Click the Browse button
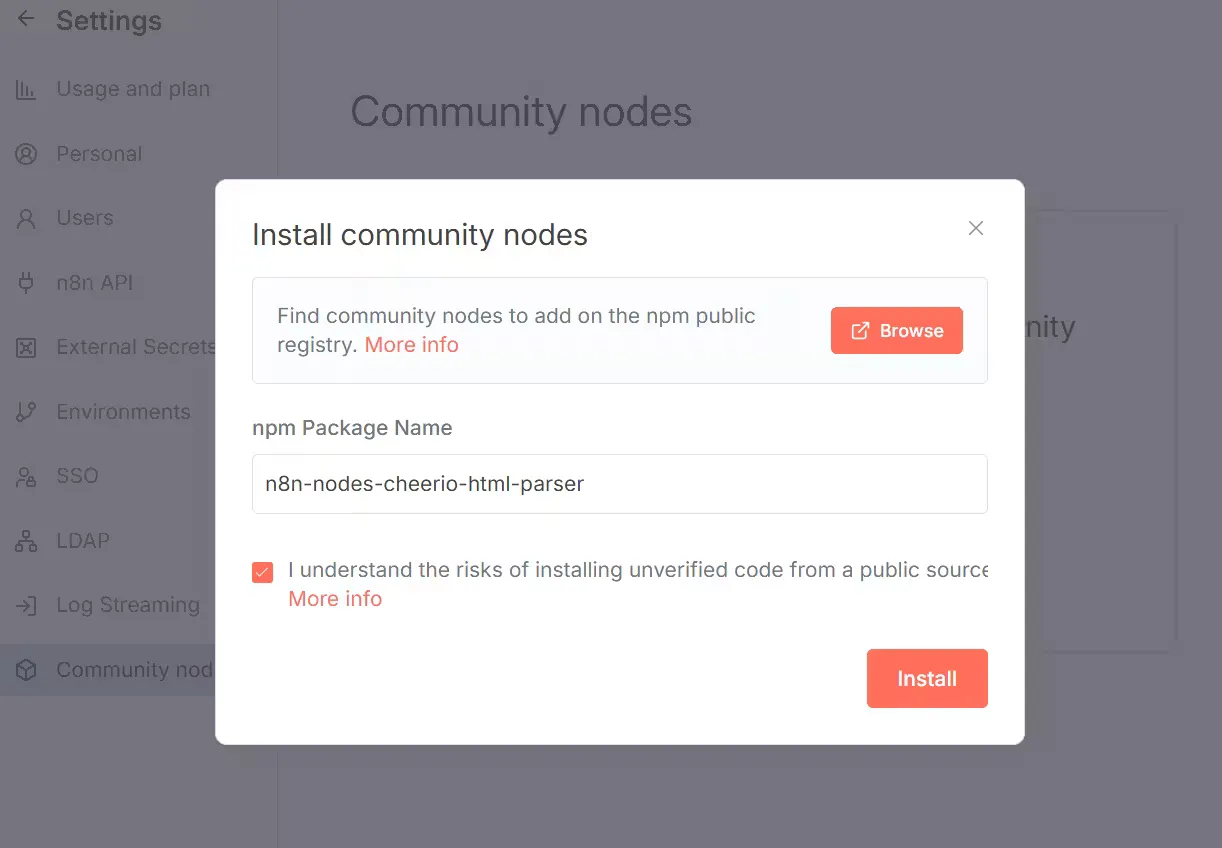The height and width of the screenshot is (848, 1222). point(896,330)
